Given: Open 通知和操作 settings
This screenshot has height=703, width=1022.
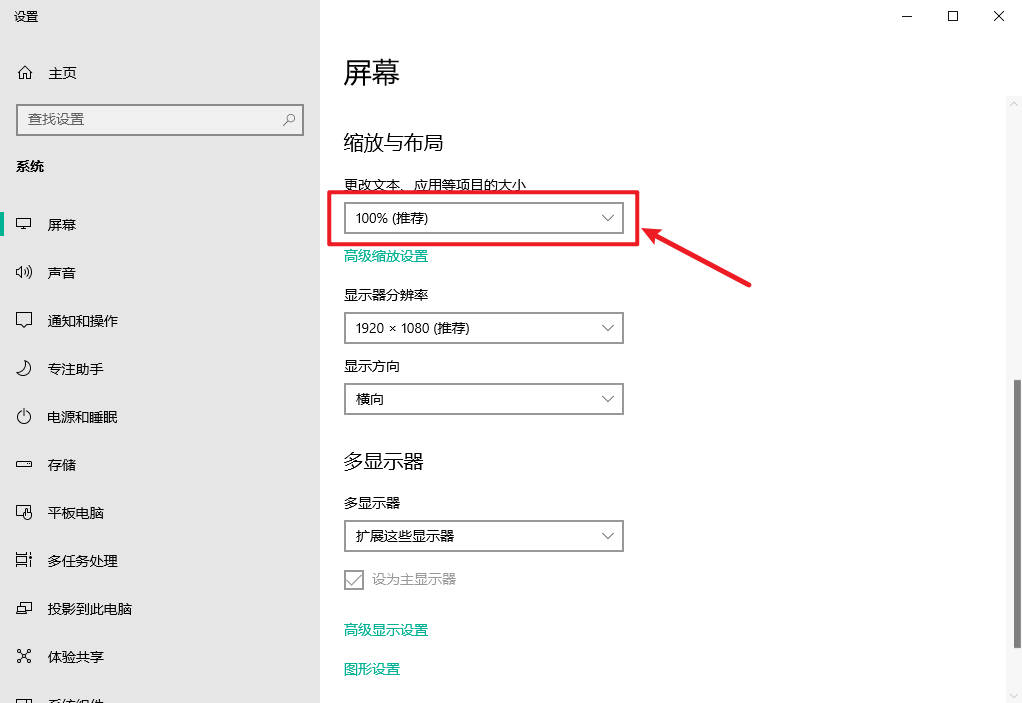Looking at the screenshot, I should click(83, 321).
